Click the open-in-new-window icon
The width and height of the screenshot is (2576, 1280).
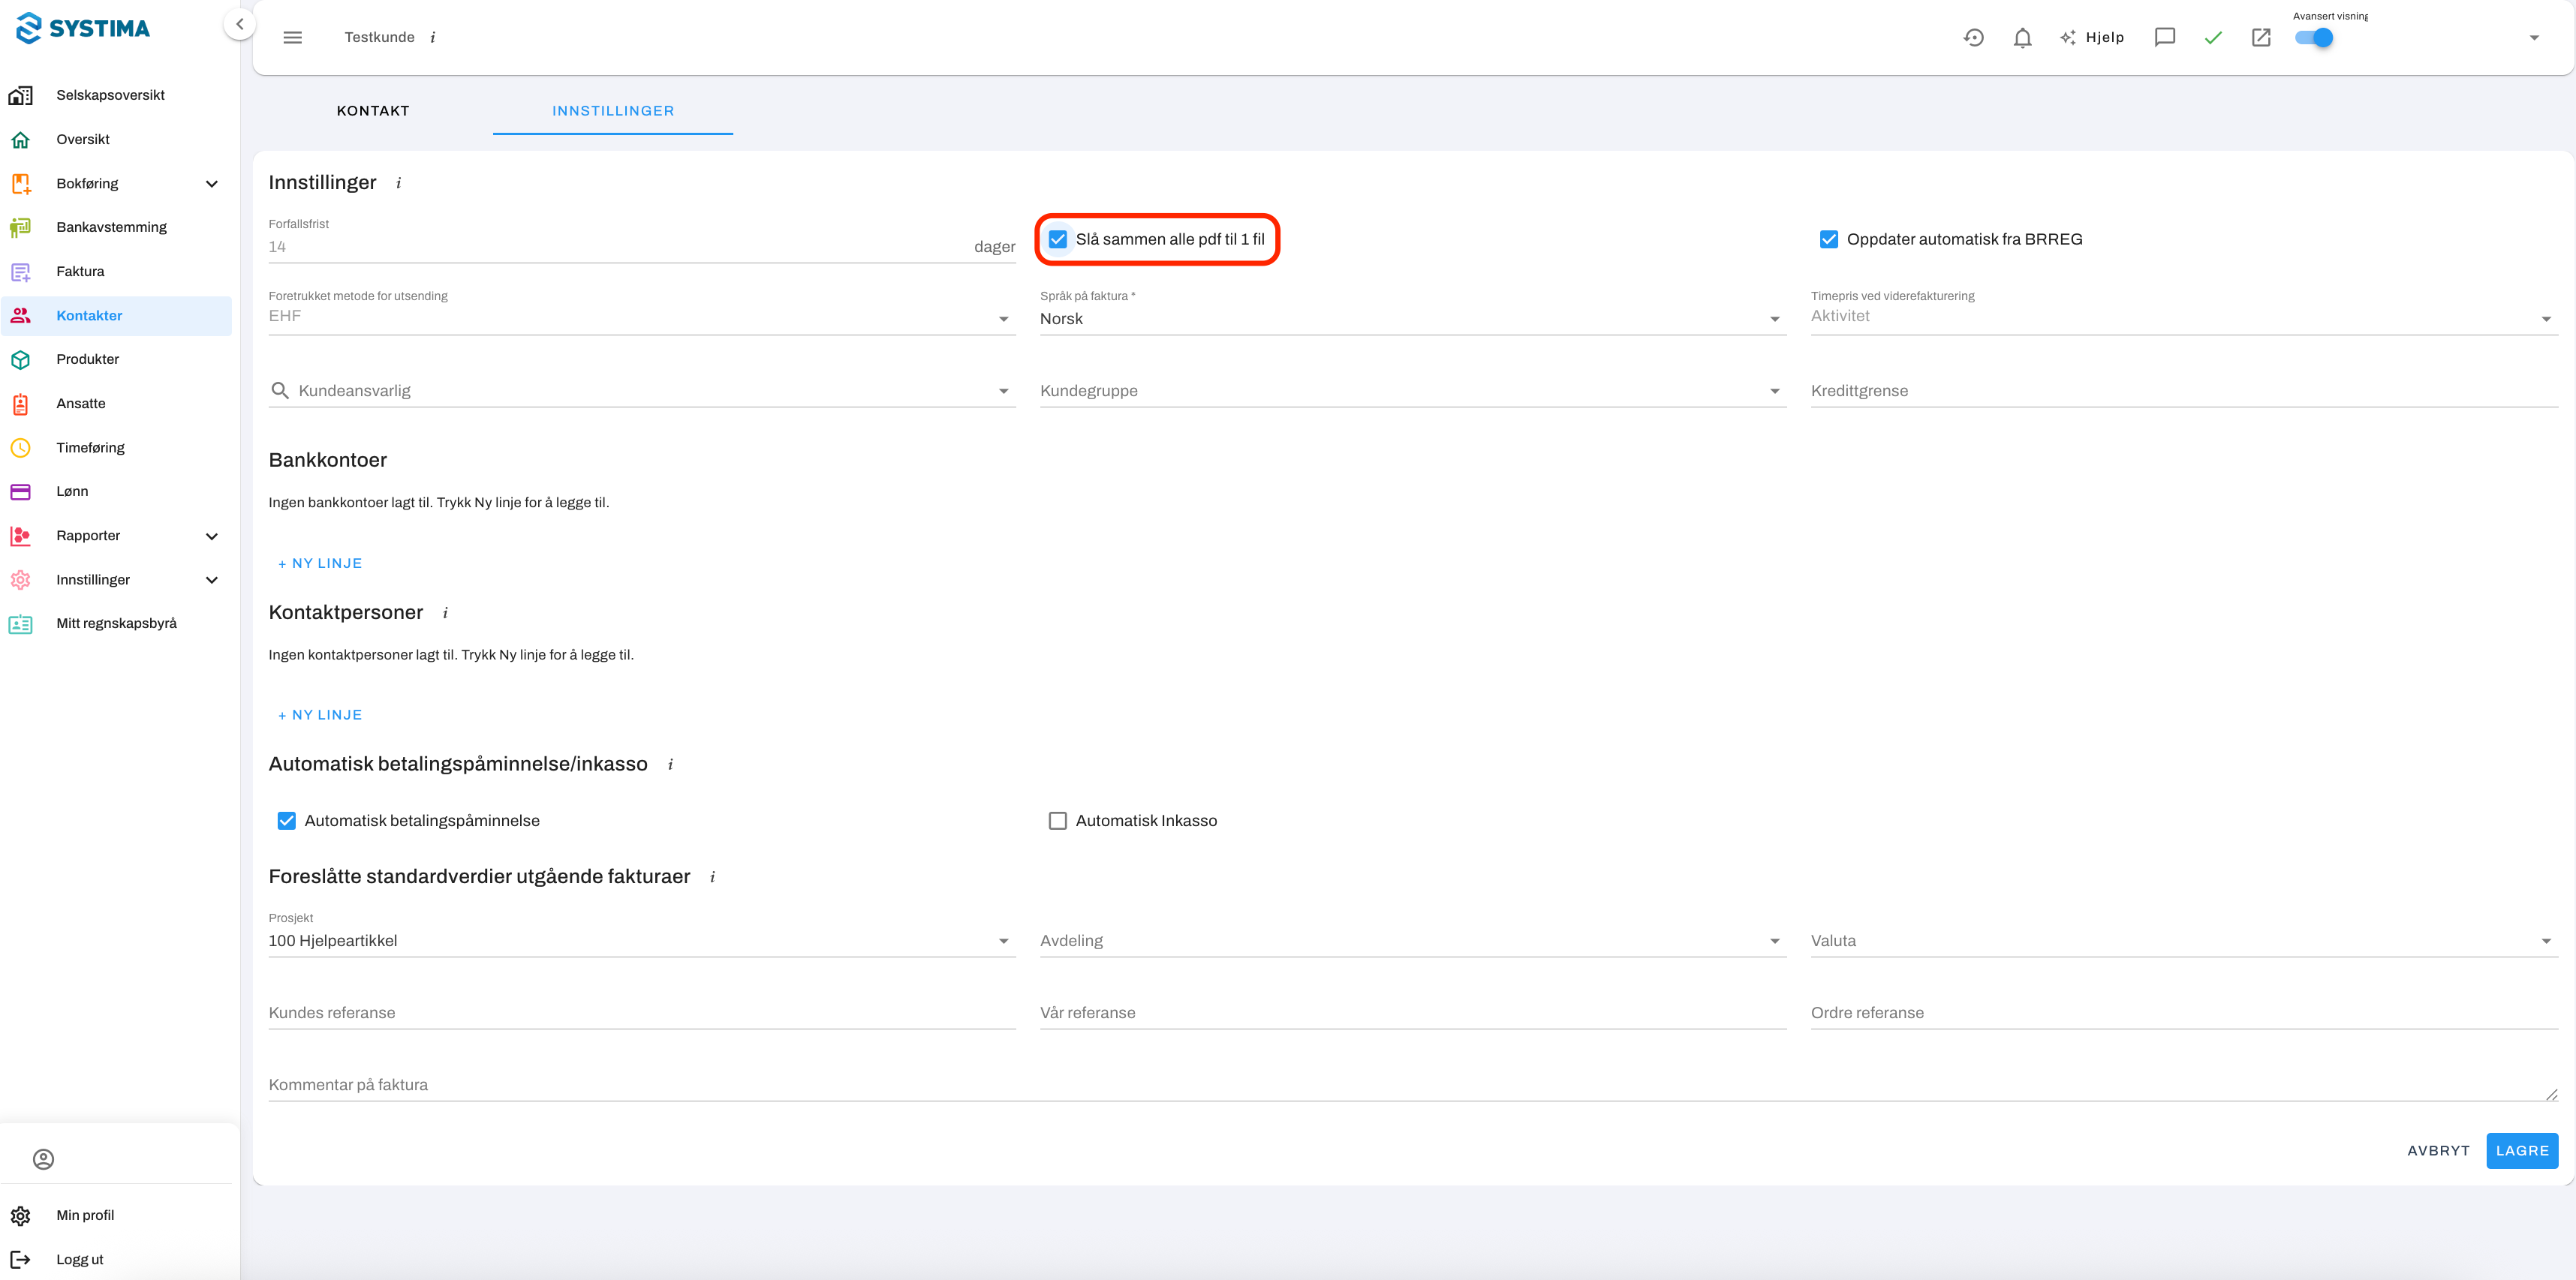coord(2261,38)
